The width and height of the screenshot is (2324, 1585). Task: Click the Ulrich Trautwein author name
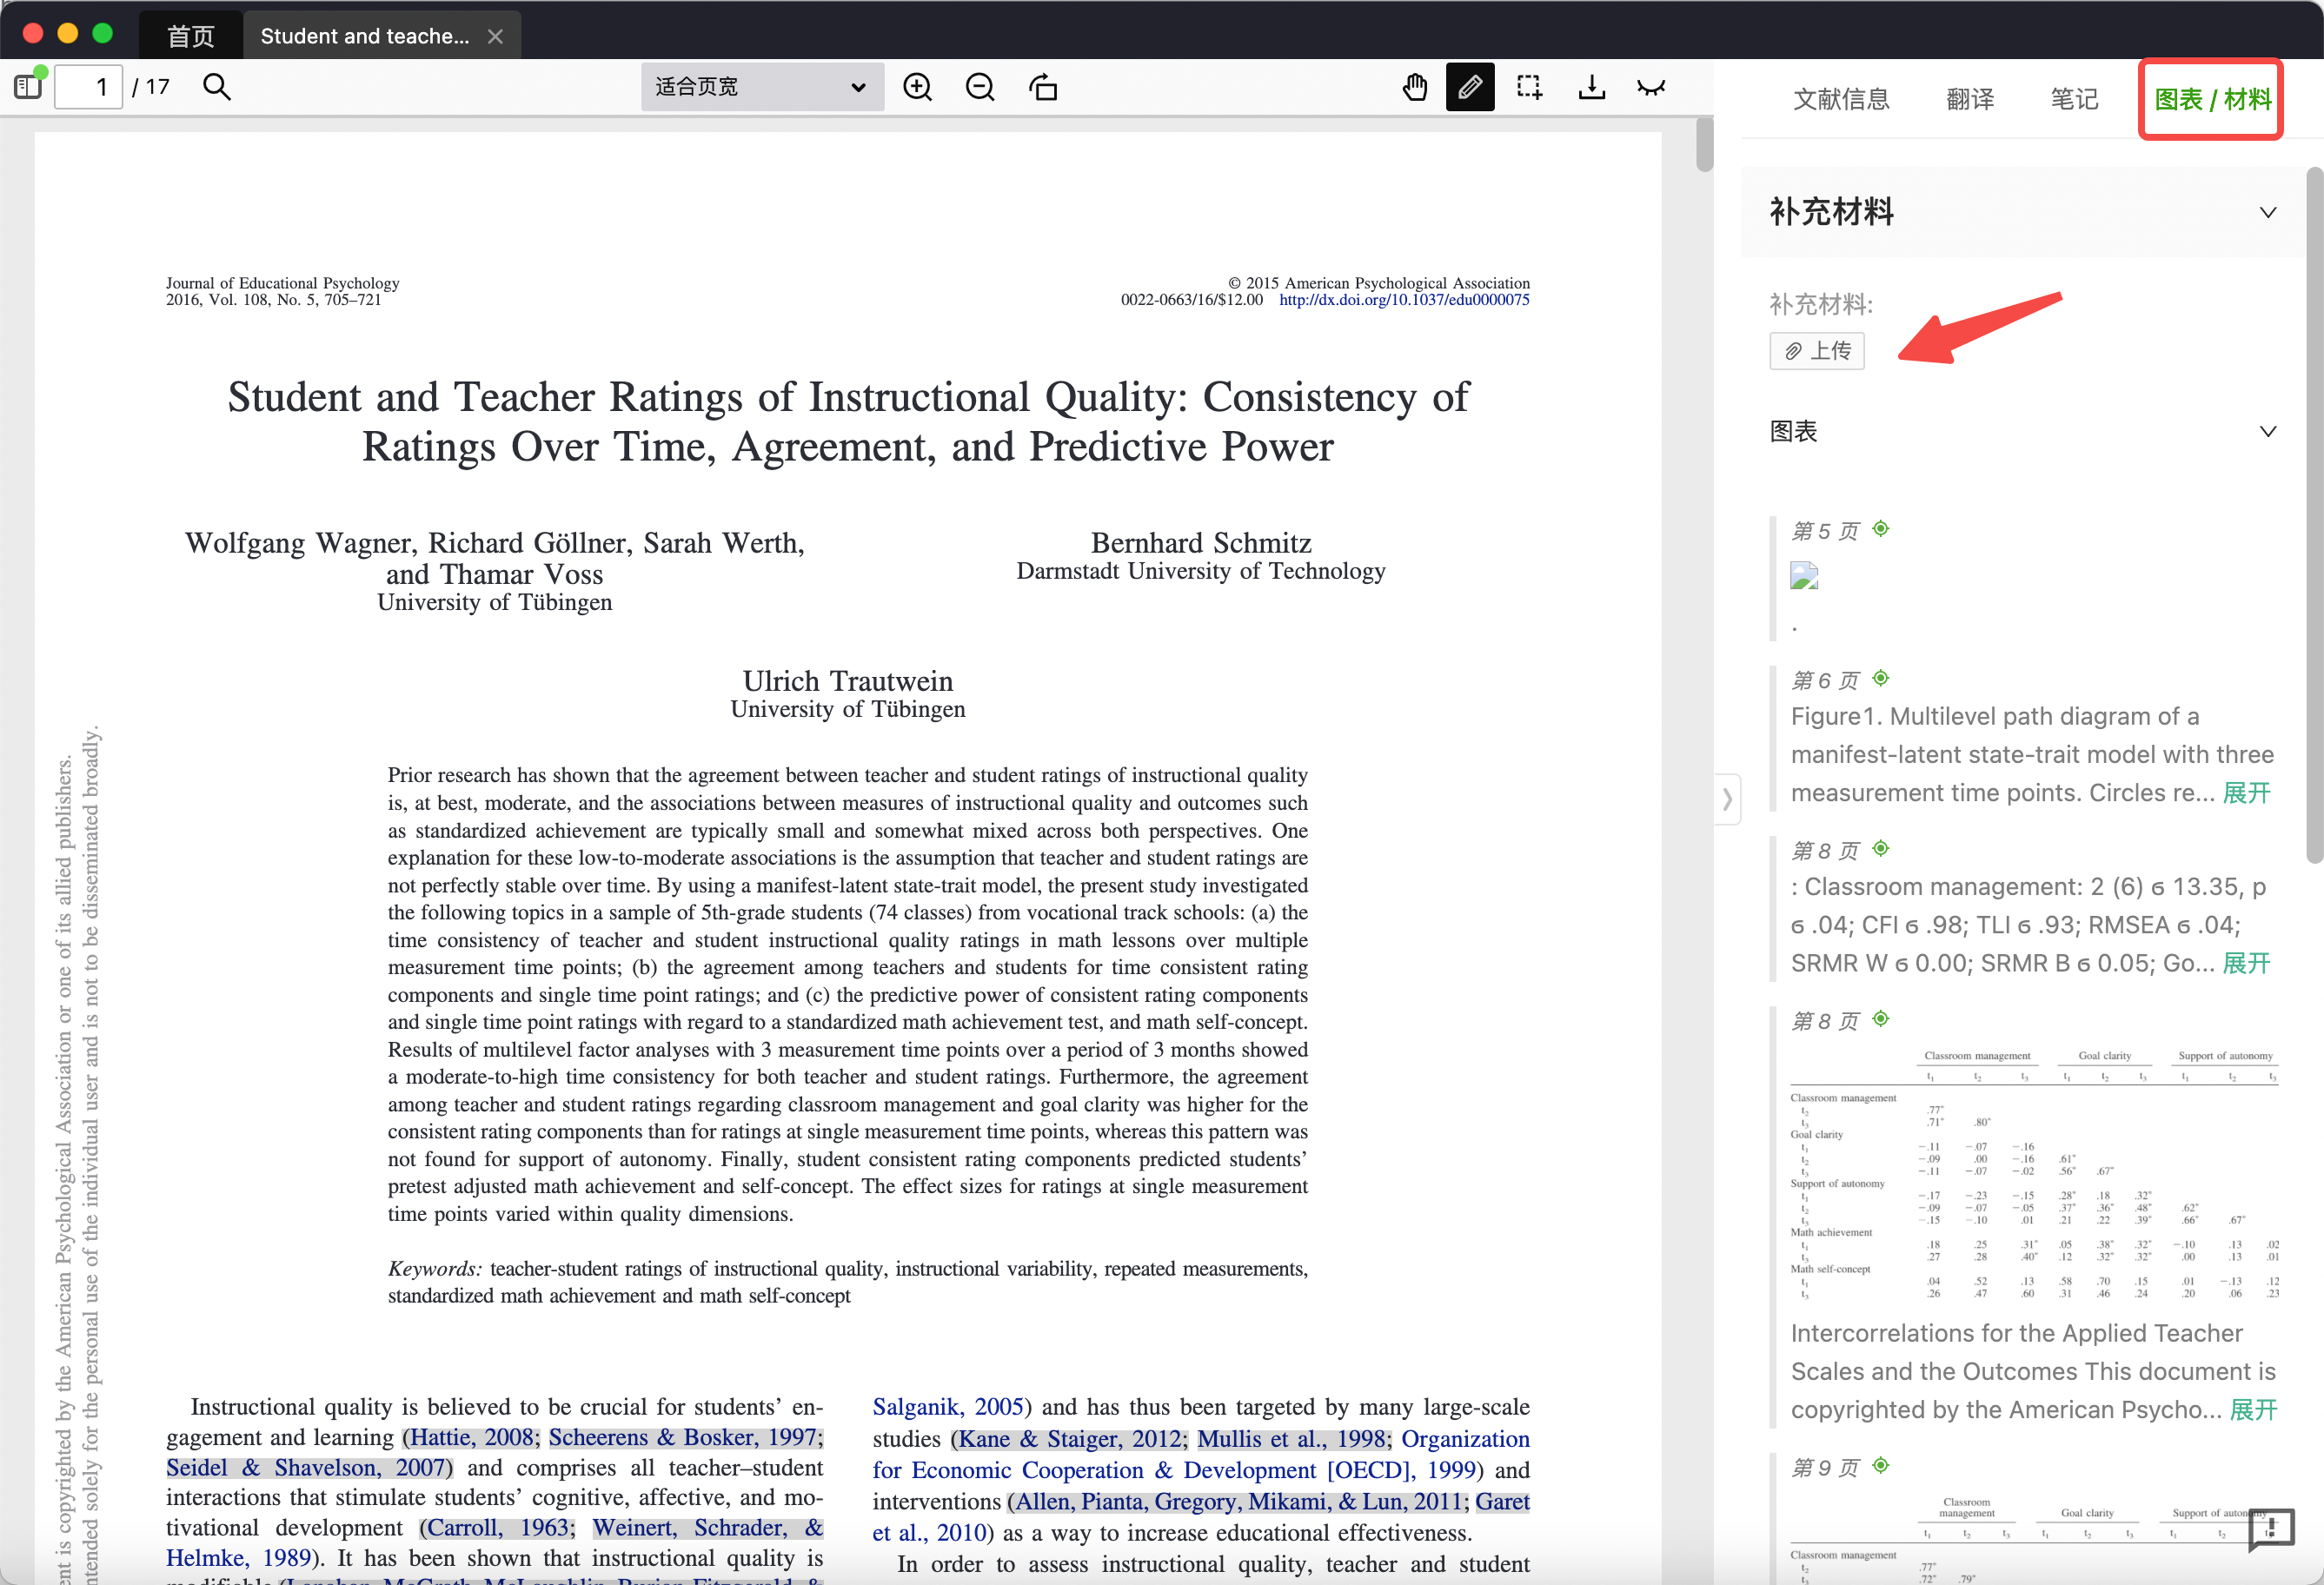coord(848,681)
